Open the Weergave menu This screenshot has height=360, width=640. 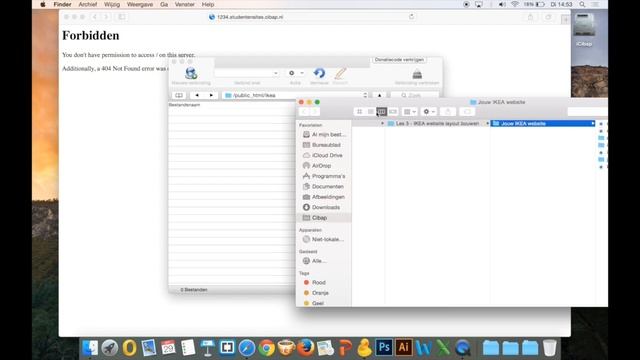point(140,4)
